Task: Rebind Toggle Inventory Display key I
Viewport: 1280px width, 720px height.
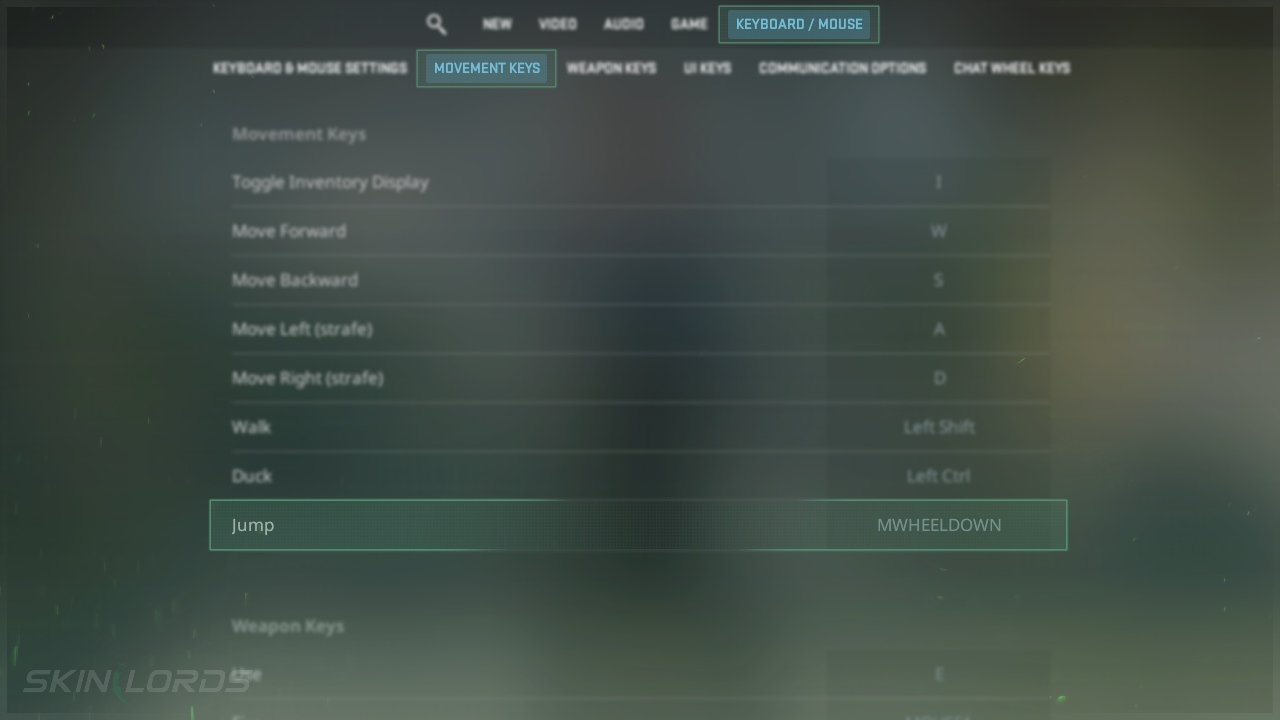Action: (939, 182)
